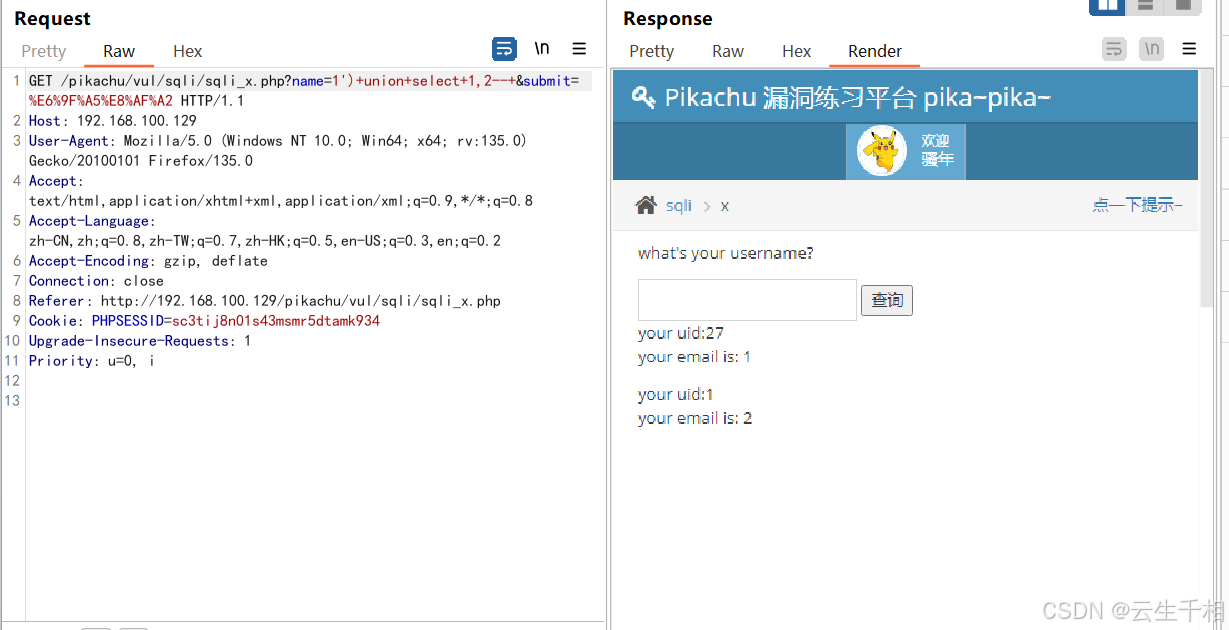Viewport: 1229px width, 630px height.
Task: Click the Host header line
Action: pyautogui.click(x=113, y=121)
